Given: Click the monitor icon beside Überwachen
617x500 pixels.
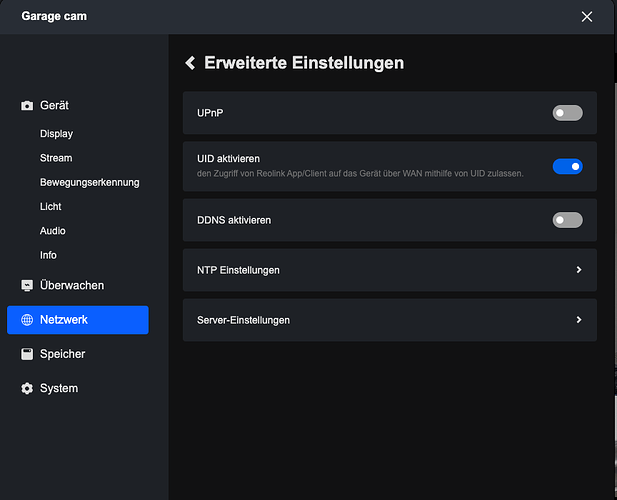Looking at the screenshot, I should tap(27, 285).
